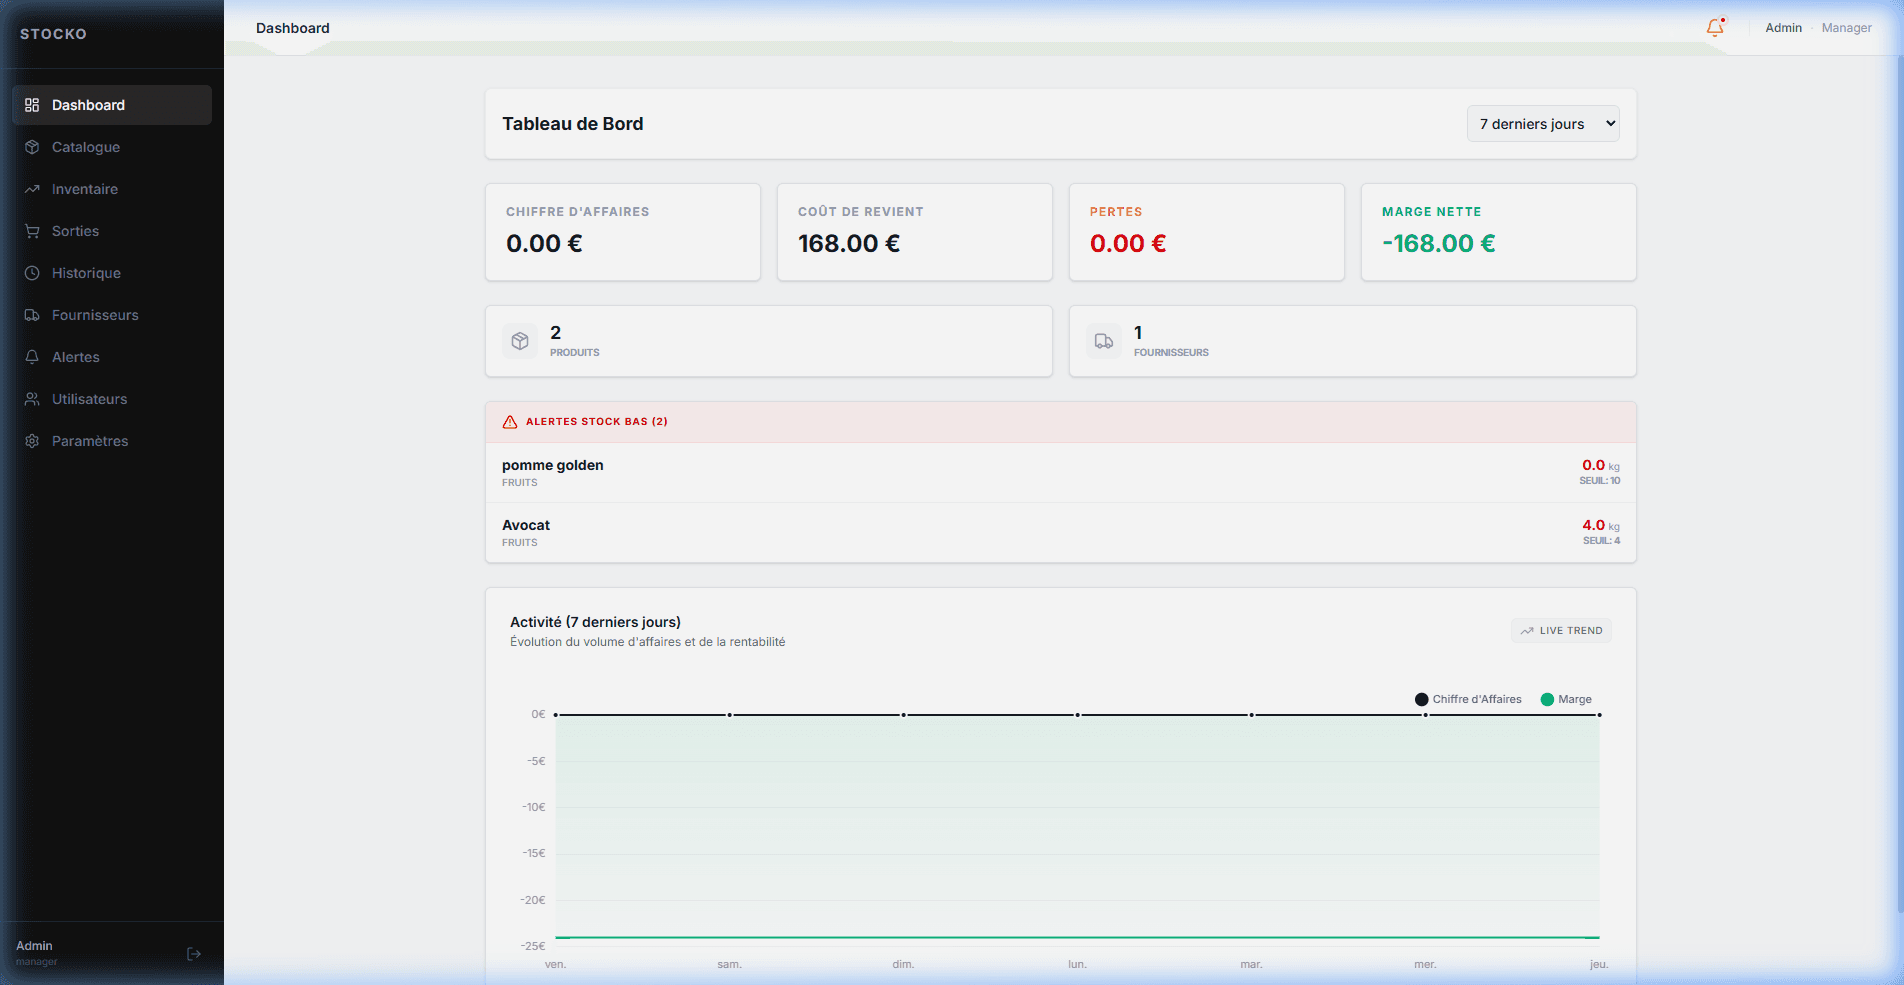Viewport: 1904px width, 985px height.
Task: Click the Marge Nette -168.00 € value
Action: coord(1439,244)
